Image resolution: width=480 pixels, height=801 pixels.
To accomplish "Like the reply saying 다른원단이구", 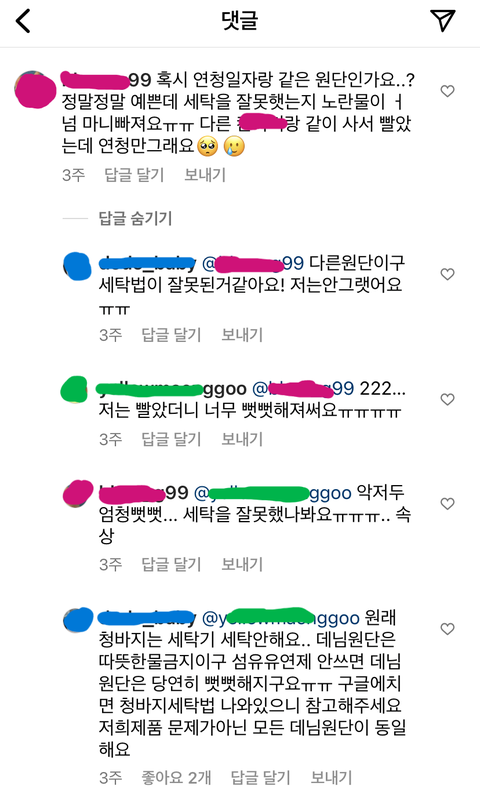I will click(447, 274).
